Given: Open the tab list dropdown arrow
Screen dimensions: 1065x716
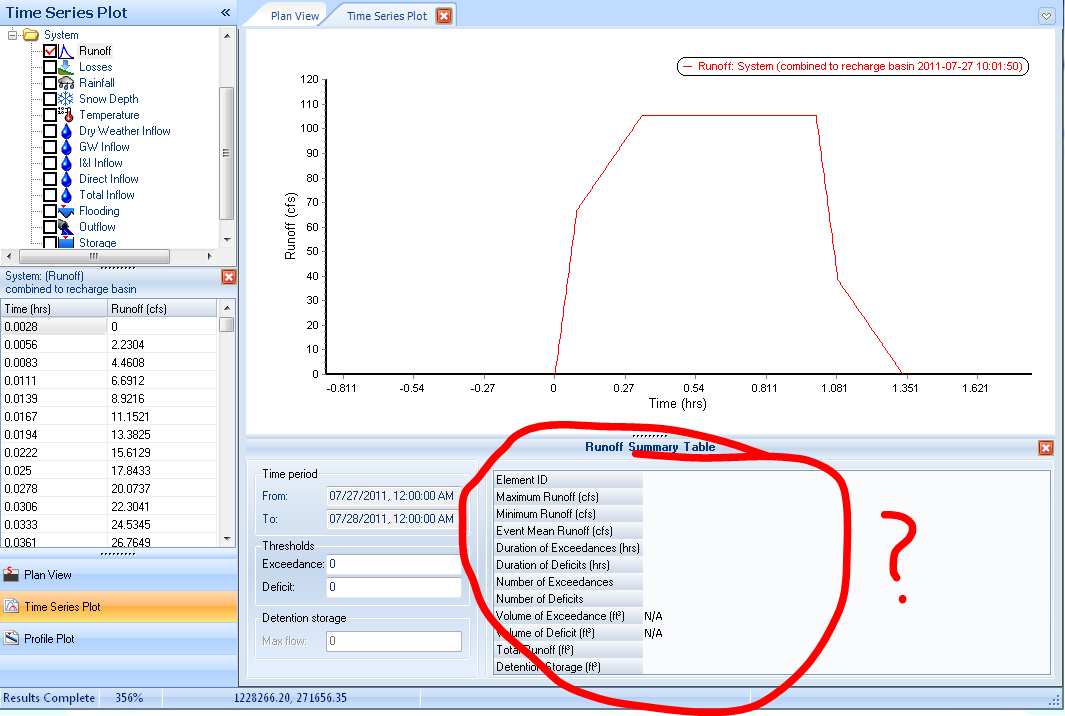Looking at the screenshot, I should pyautogui.click(x=1047, y=16).
